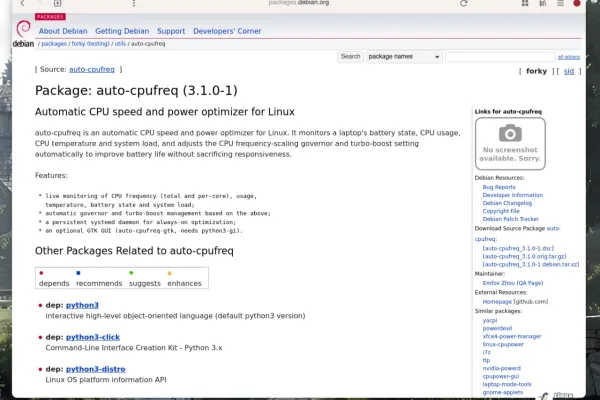The height and width of the screenshot is (400, 600).
Task: Open python3-distro dependency link
Action: [x=96, y=369]
